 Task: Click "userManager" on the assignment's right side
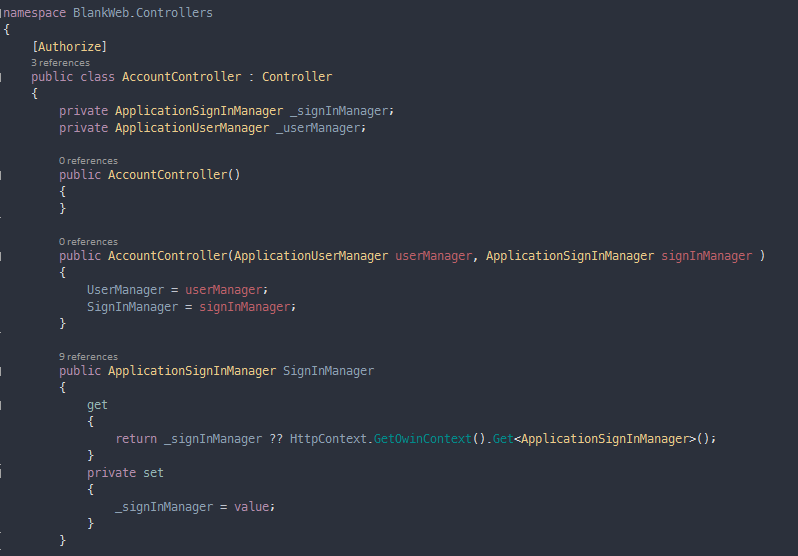coord(223,290)
